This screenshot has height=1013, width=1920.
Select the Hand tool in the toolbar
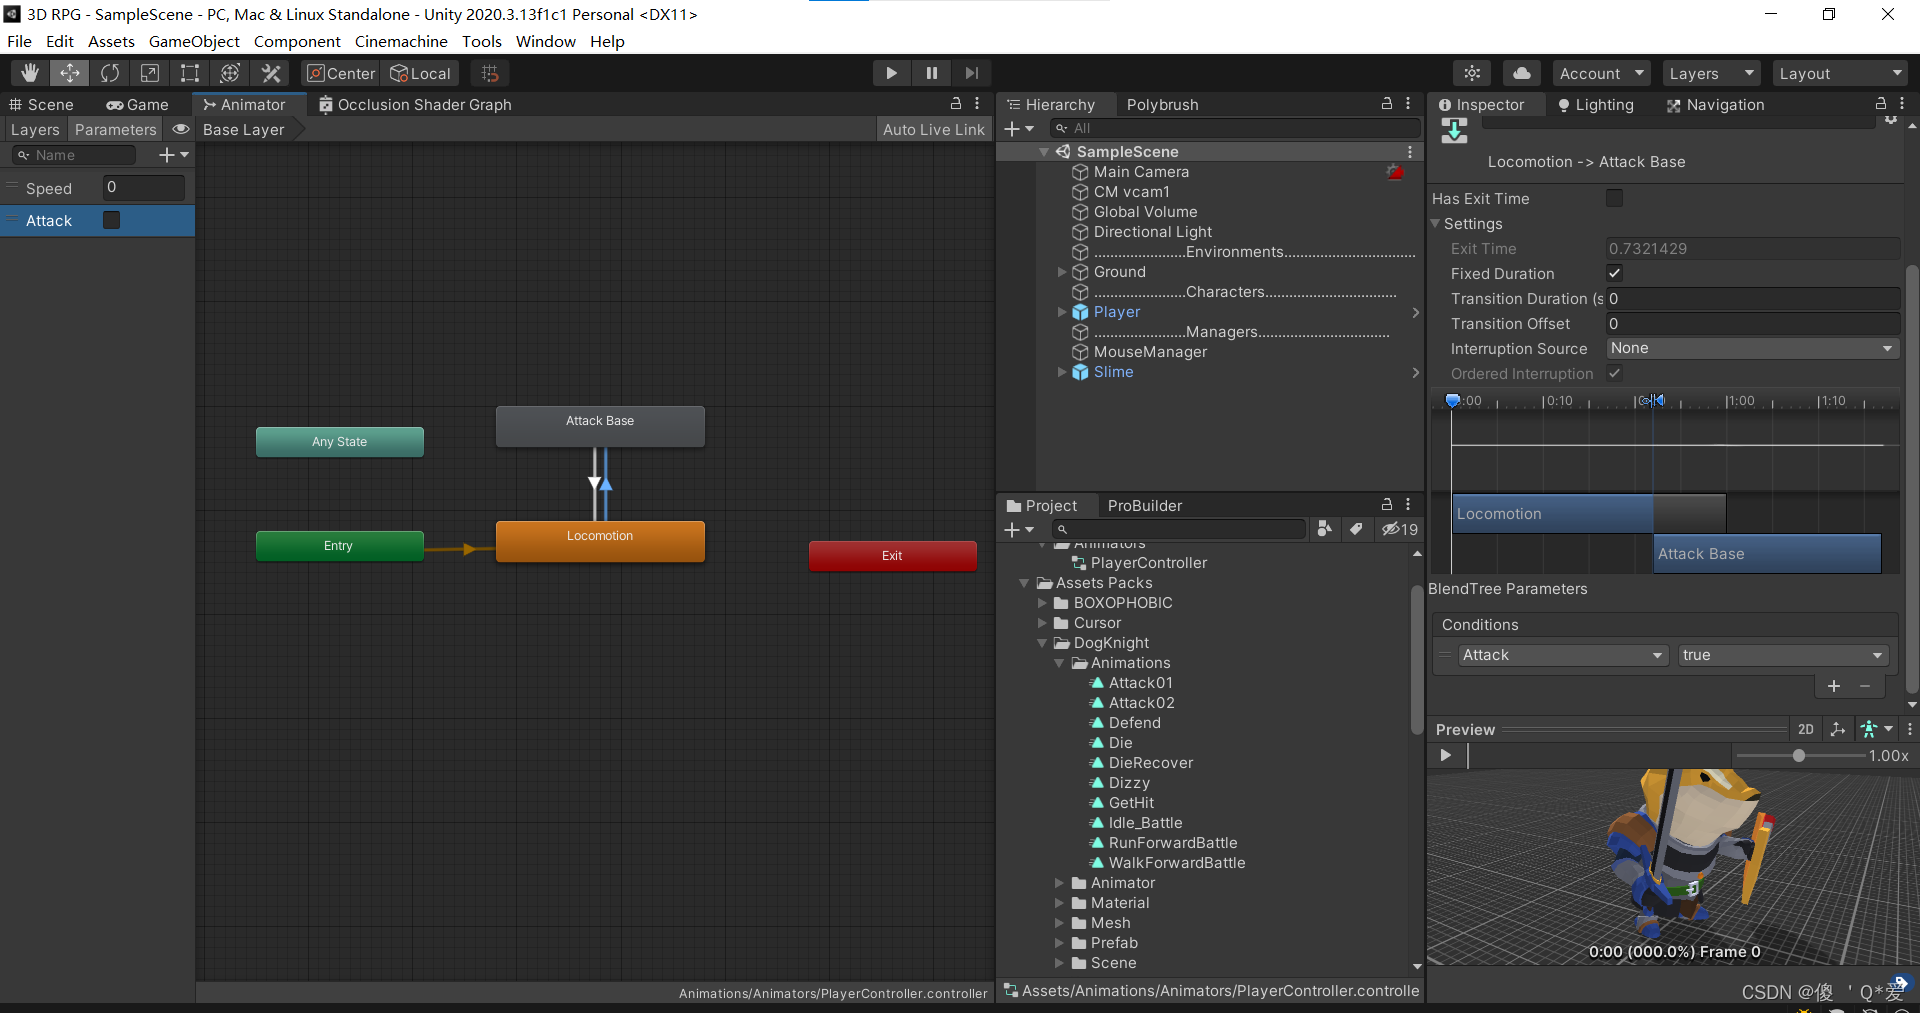(28, 72)
